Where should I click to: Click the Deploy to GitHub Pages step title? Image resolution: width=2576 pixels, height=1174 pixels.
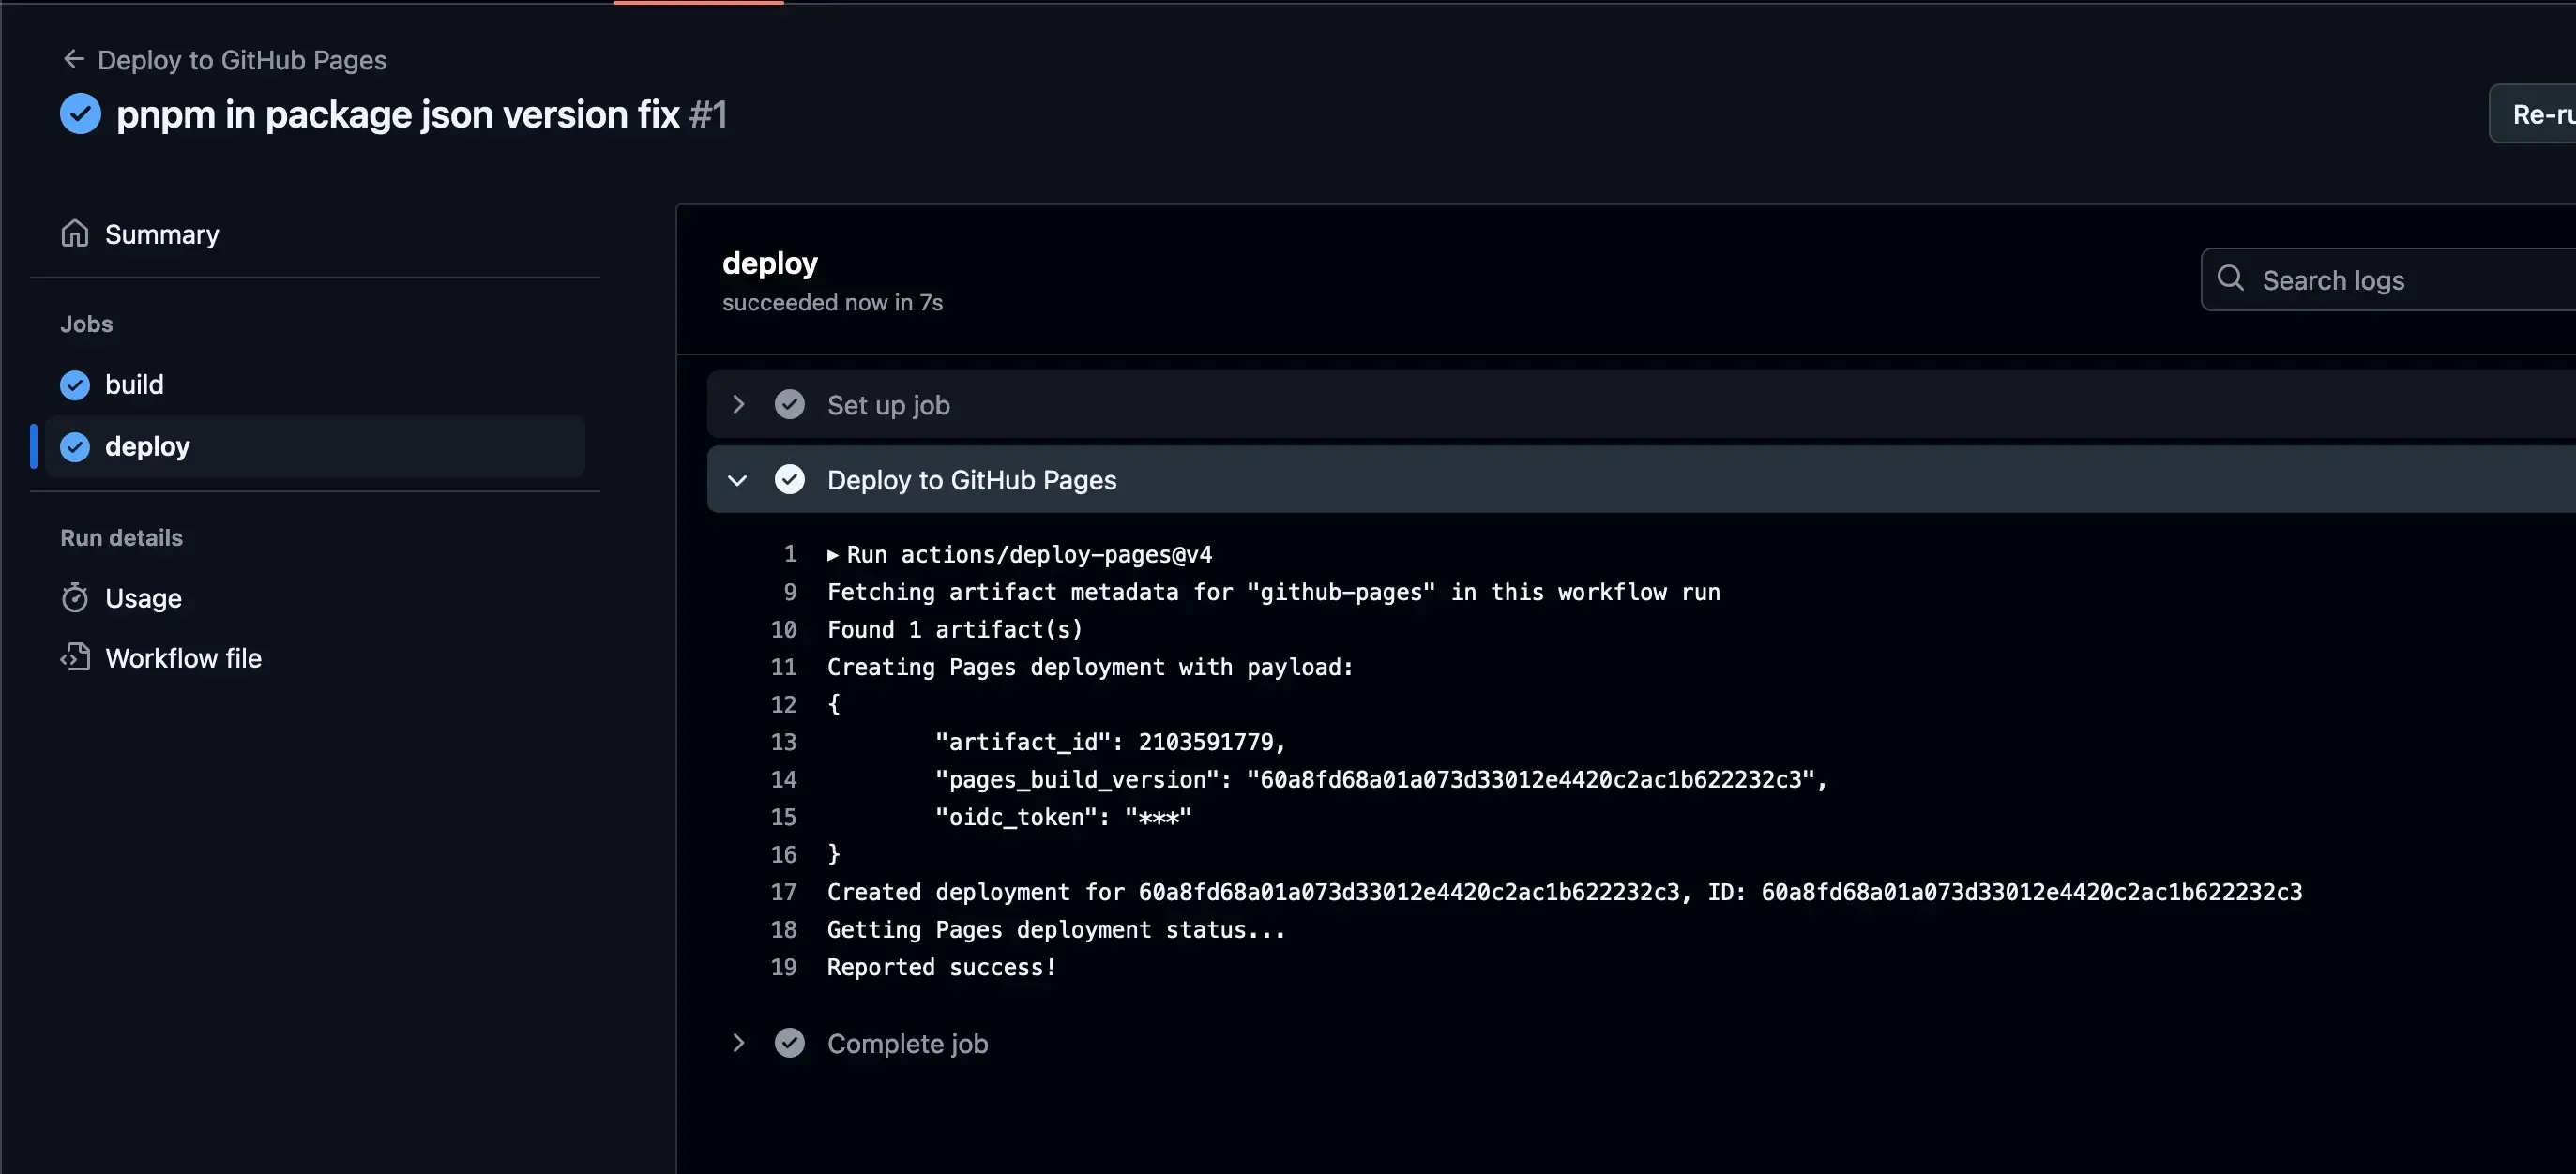click(971, 480)
